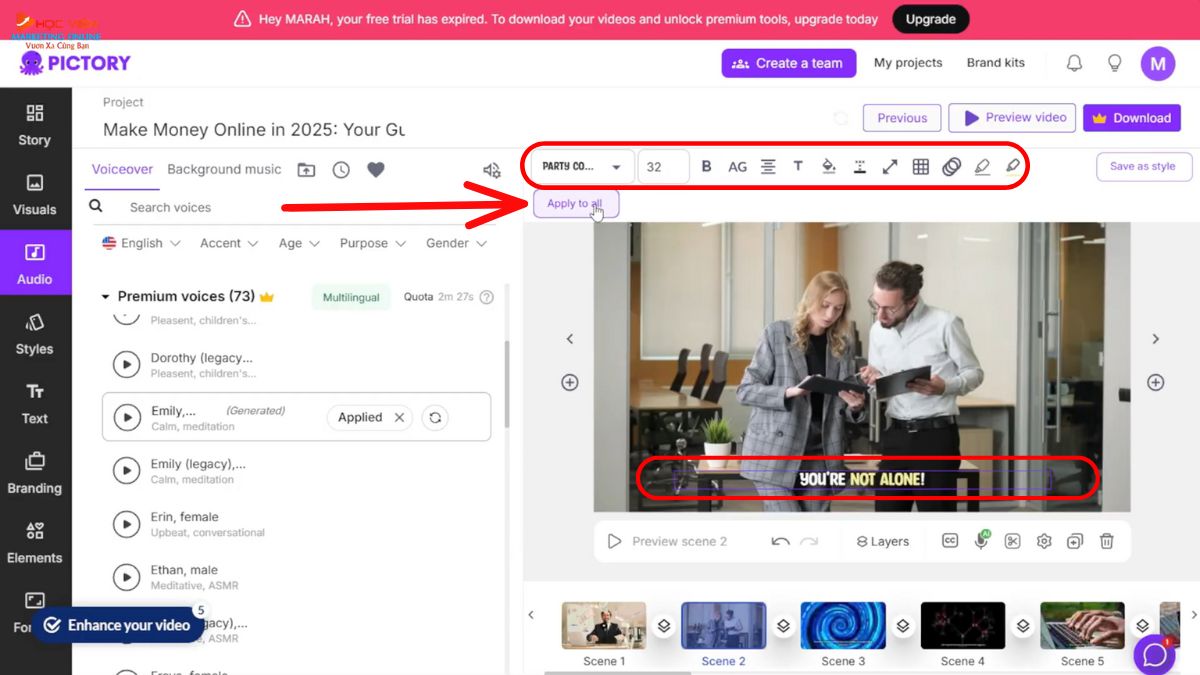Toggle voiceover mute speaker icon

[492, 170]
